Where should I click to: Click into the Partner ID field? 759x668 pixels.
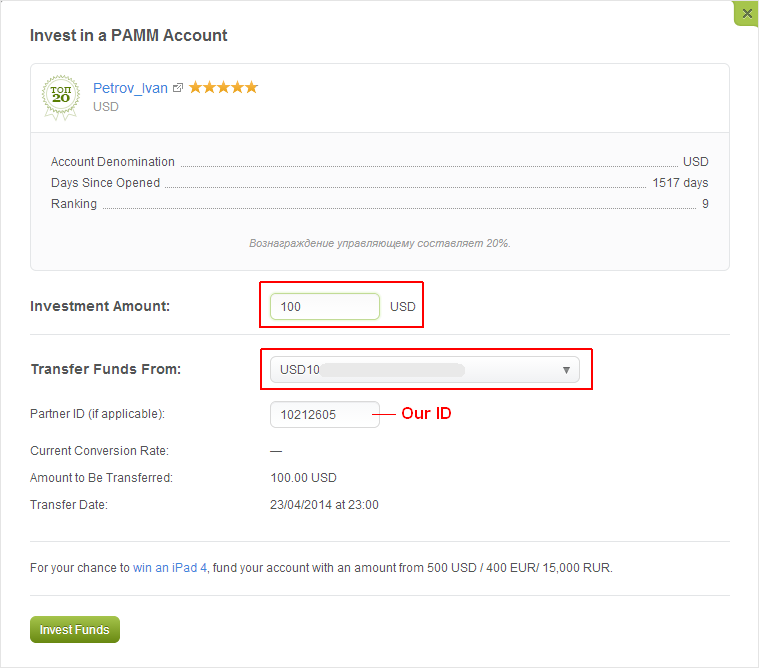point(325,414)
